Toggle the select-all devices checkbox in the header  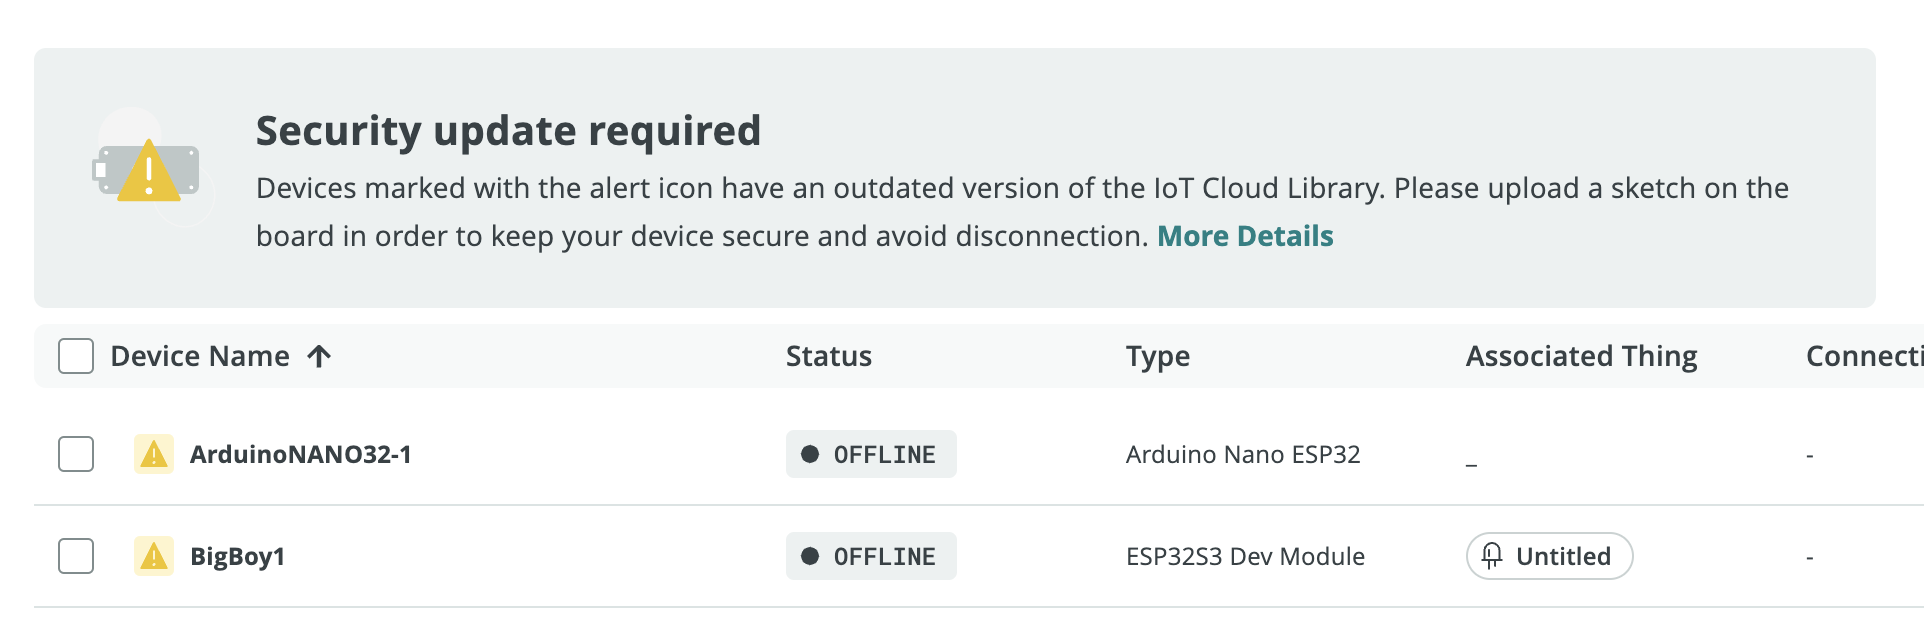pyautogui.click(x=76, y=356)
